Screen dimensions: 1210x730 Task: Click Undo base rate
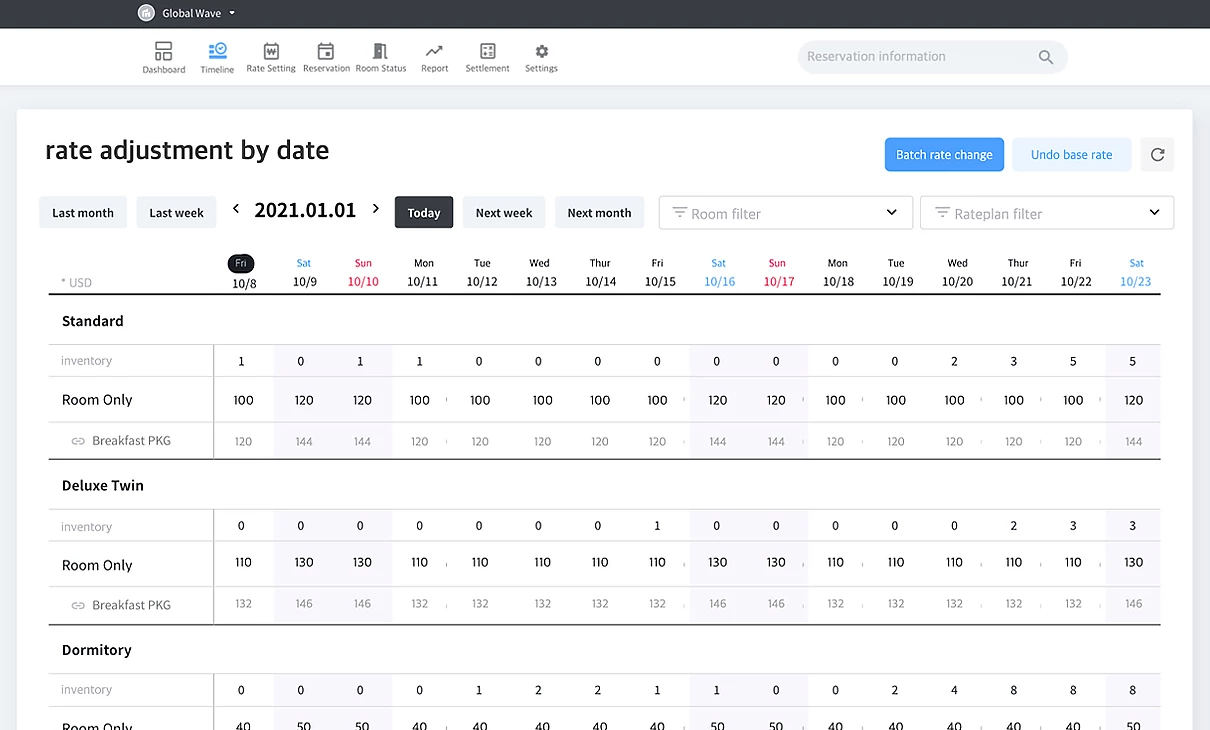1071,154
